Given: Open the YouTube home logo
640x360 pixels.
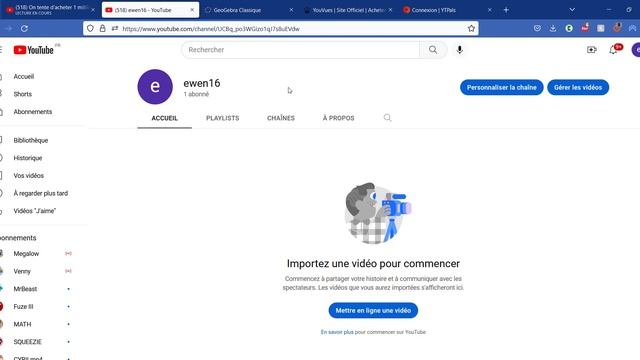Looking at the screenshot, I should (33, 50).
